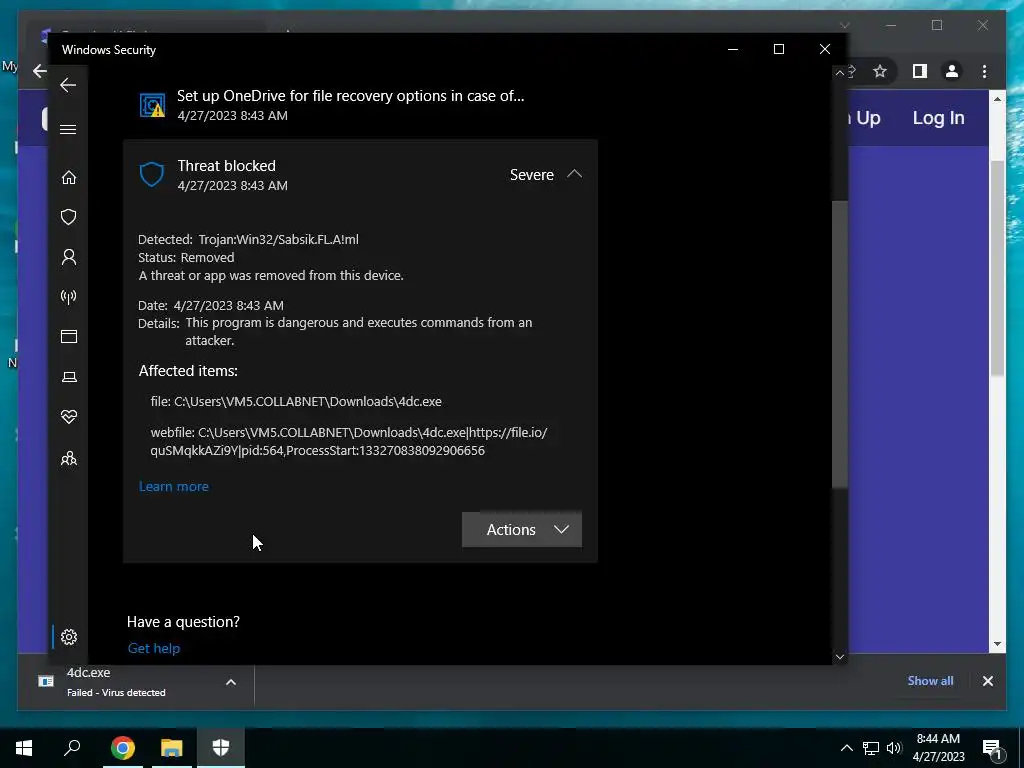Click the OneDrive warning item icon
Screen dimensions: 1024x768
pos(152,105)
